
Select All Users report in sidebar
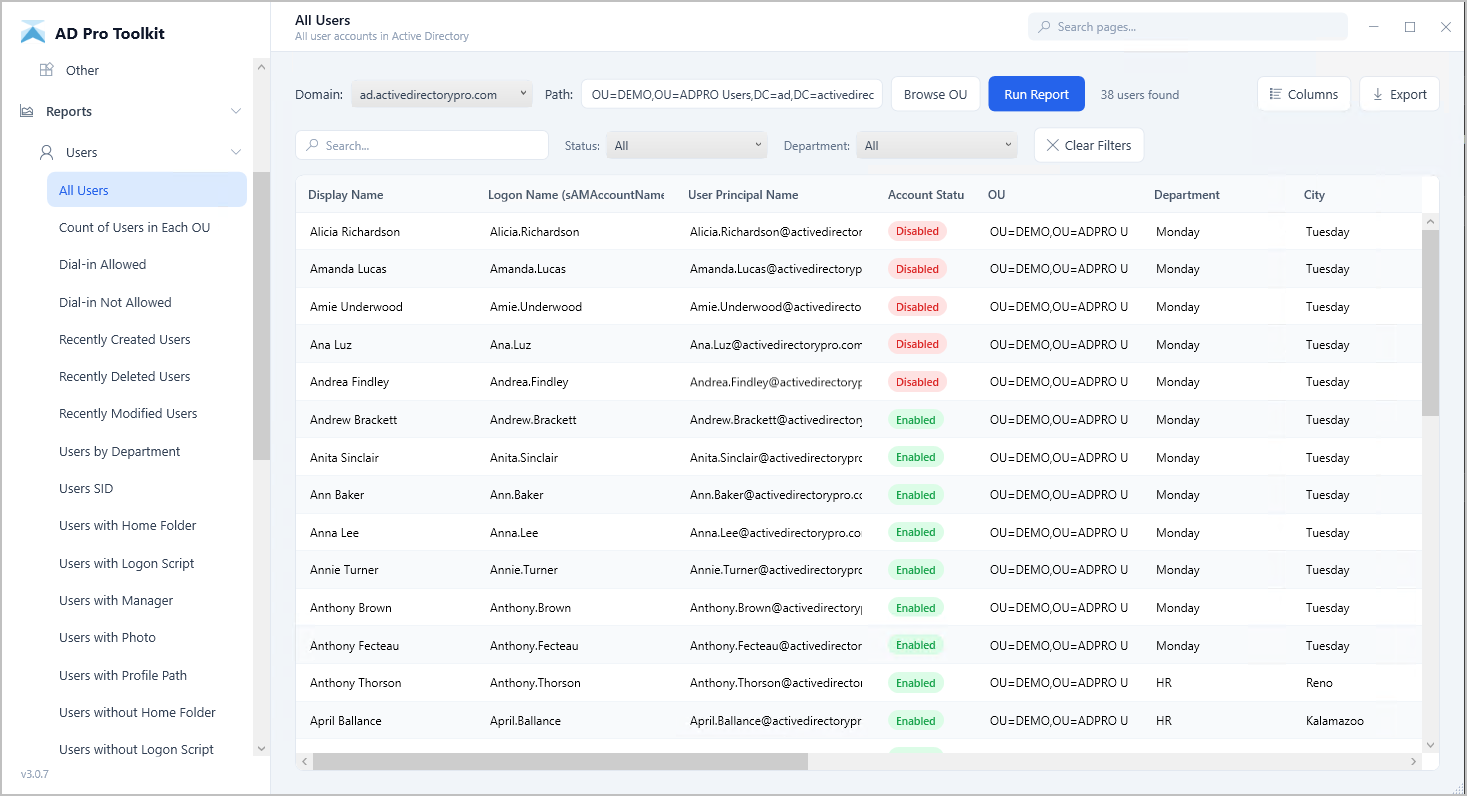coord(147,190)
